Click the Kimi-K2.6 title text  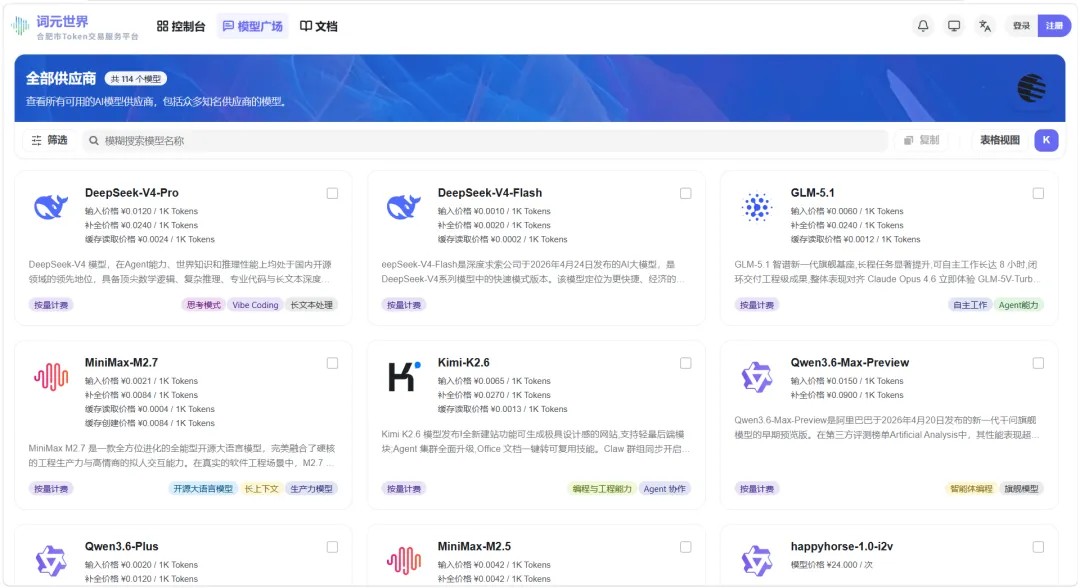click(464, 362)
